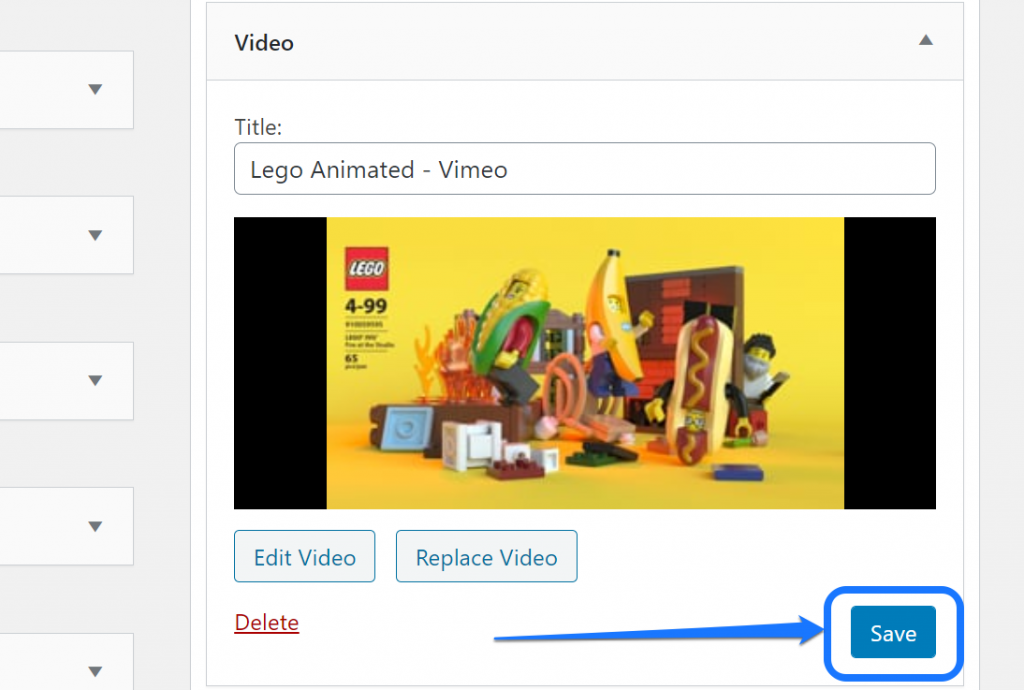Save the Video widget settings
The image size is (1024, 690).
[x=893, y=632]
